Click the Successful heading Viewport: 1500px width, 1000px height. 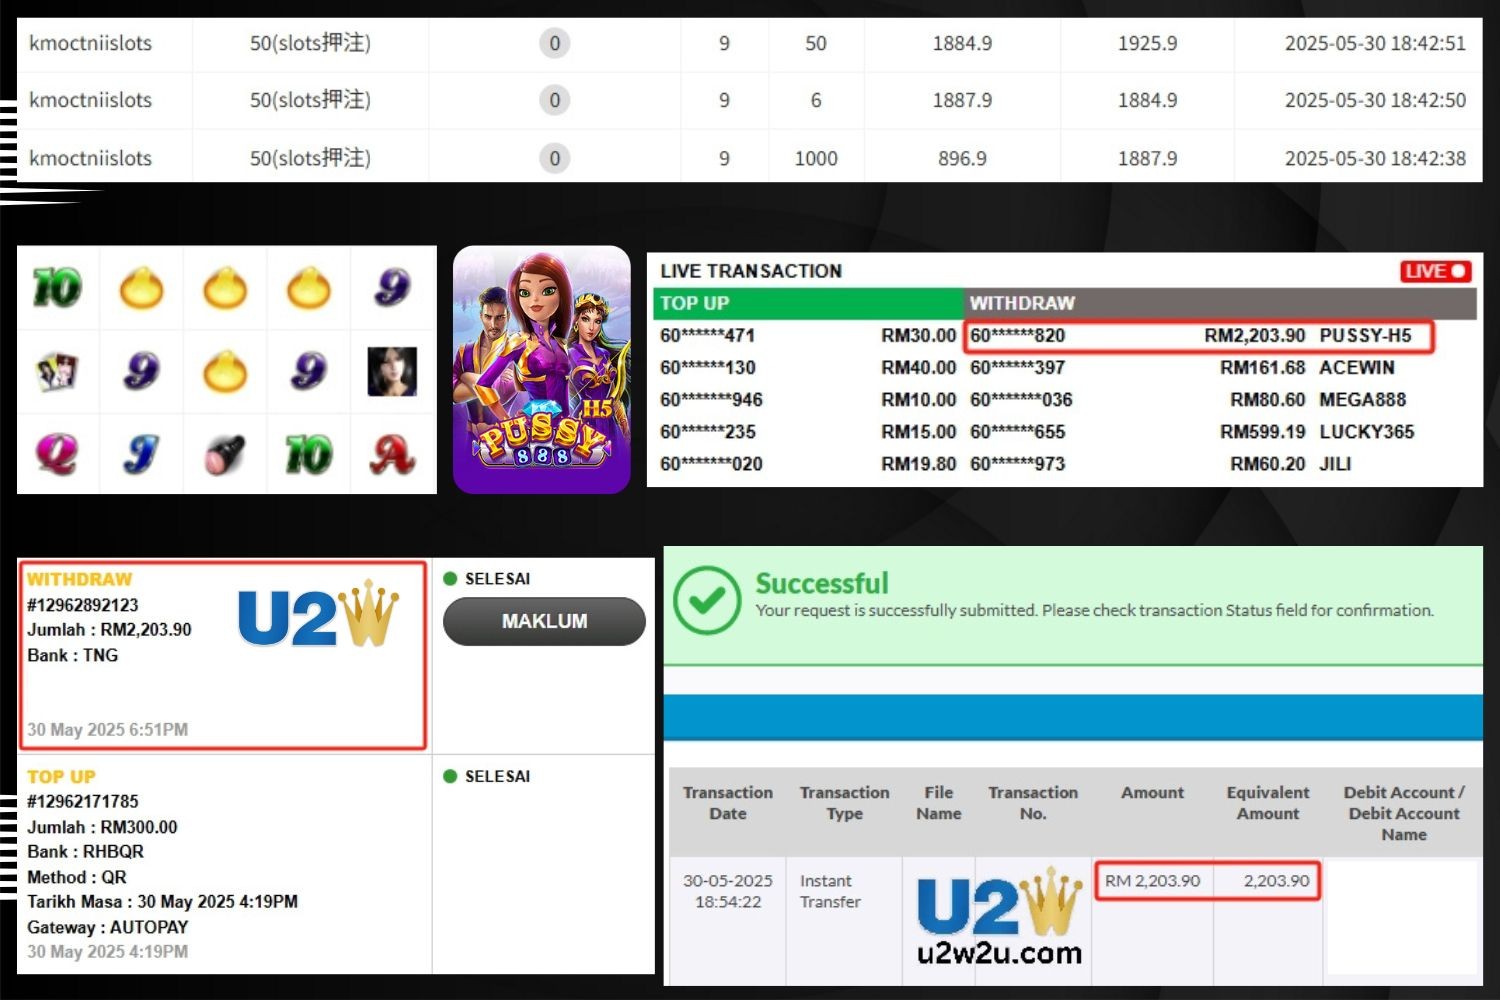point(822,583)
